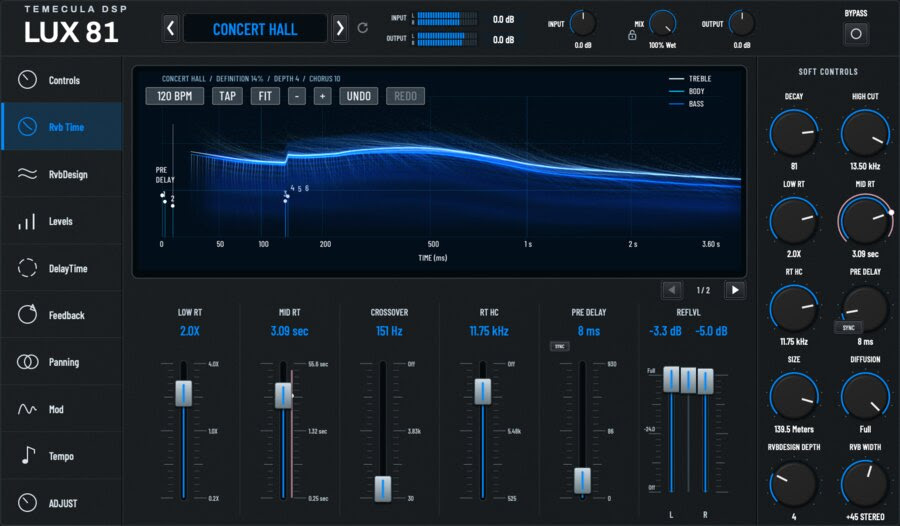Click the LOW RT fader handle
This screenshot has height=526, width=900.
(184, 393)
